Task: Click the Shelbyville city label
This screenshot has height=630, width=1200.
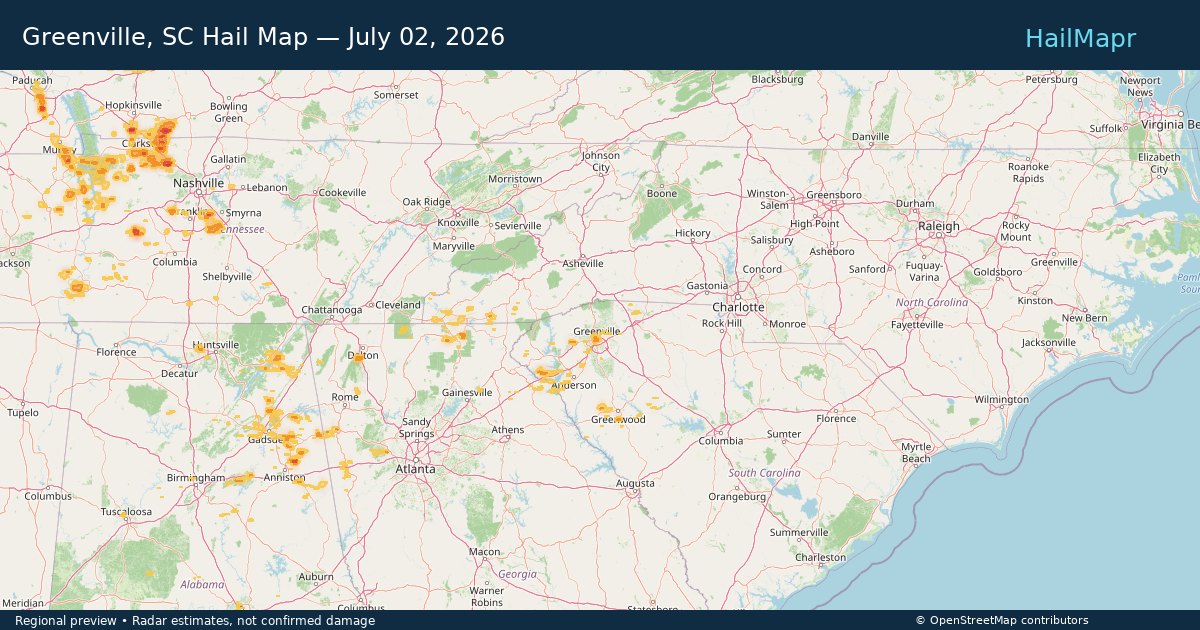Action: (228, 277)
